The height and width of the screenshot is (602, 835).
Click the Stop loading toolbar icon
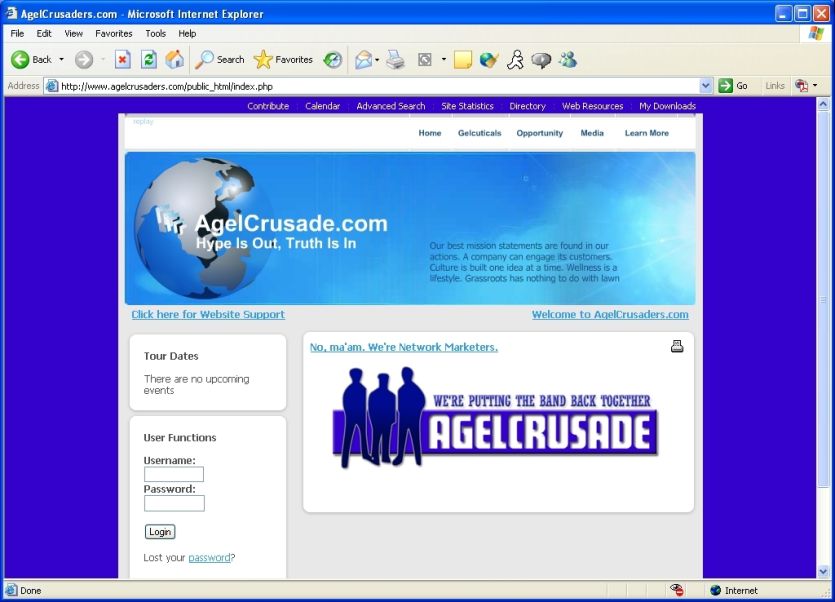tap(122, 60)
